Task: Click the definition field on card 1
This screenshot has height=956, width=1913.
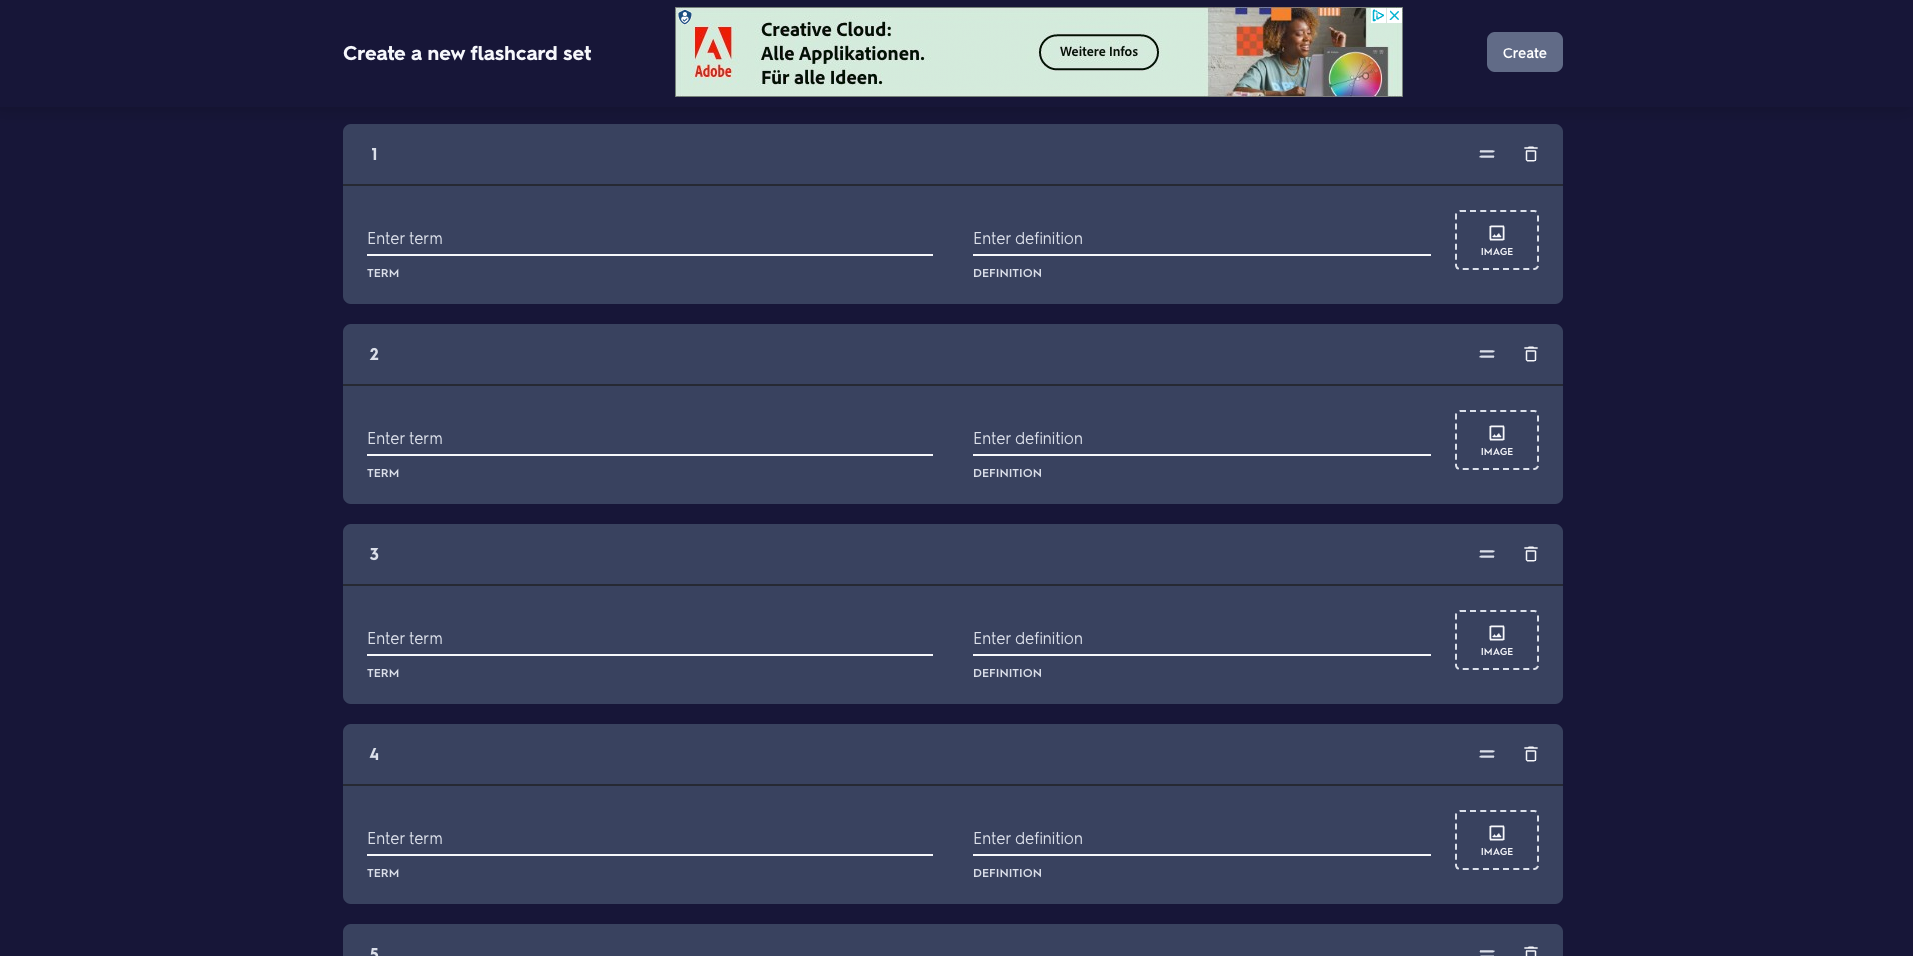Action: click(x=1200, y=238)
